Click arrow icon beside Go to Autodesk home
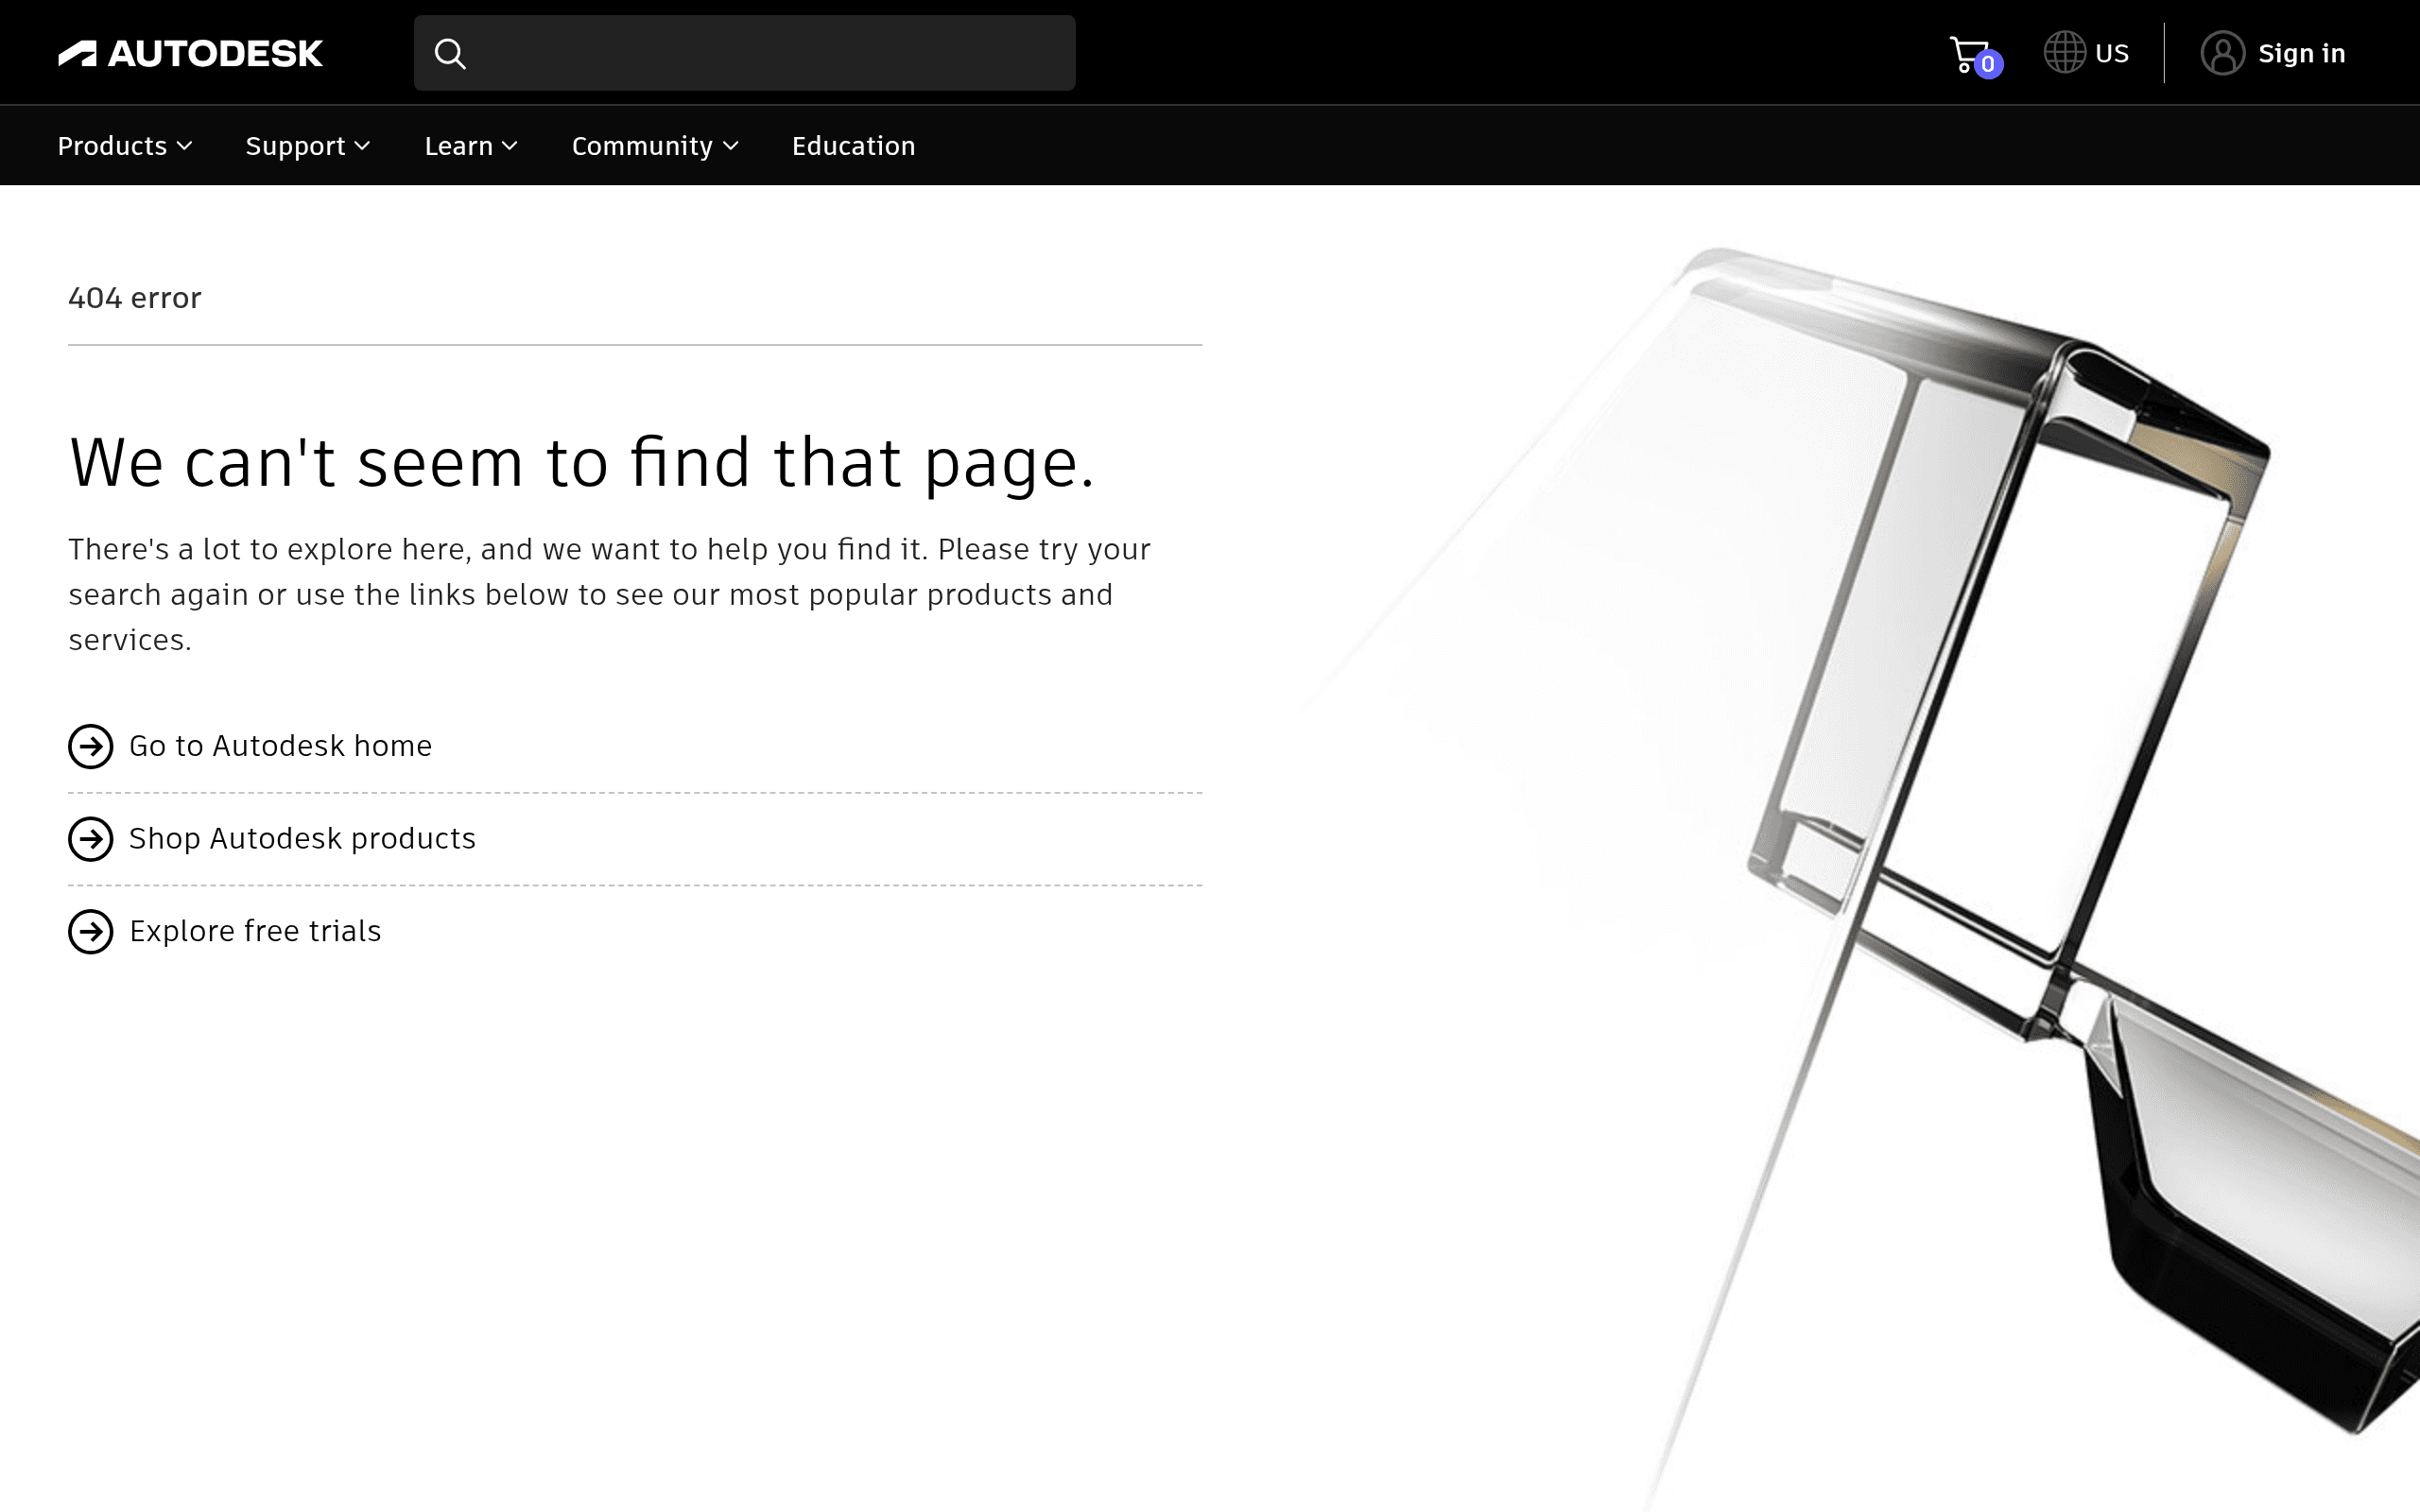The height and width of the screenshot is (1512, 2420). coord(90,746)
